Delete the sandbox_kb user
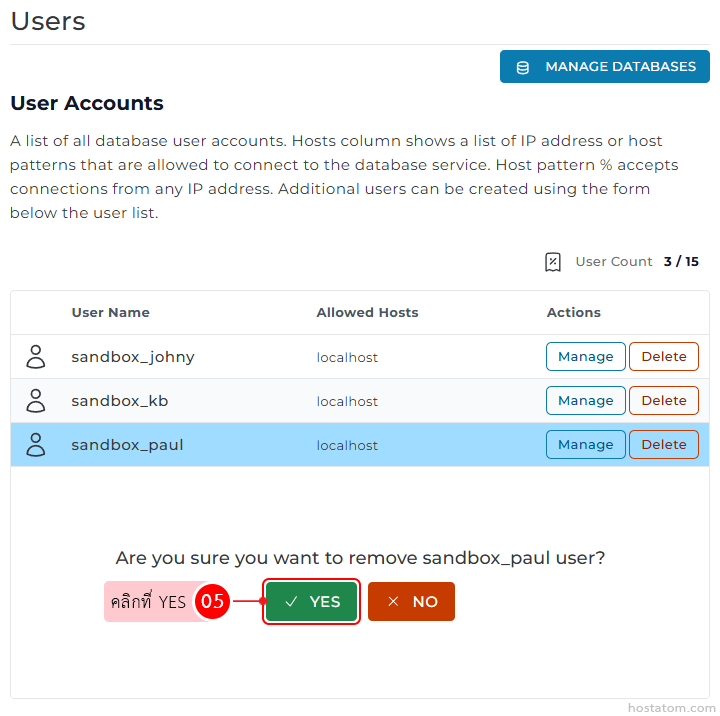 point(664,400)
